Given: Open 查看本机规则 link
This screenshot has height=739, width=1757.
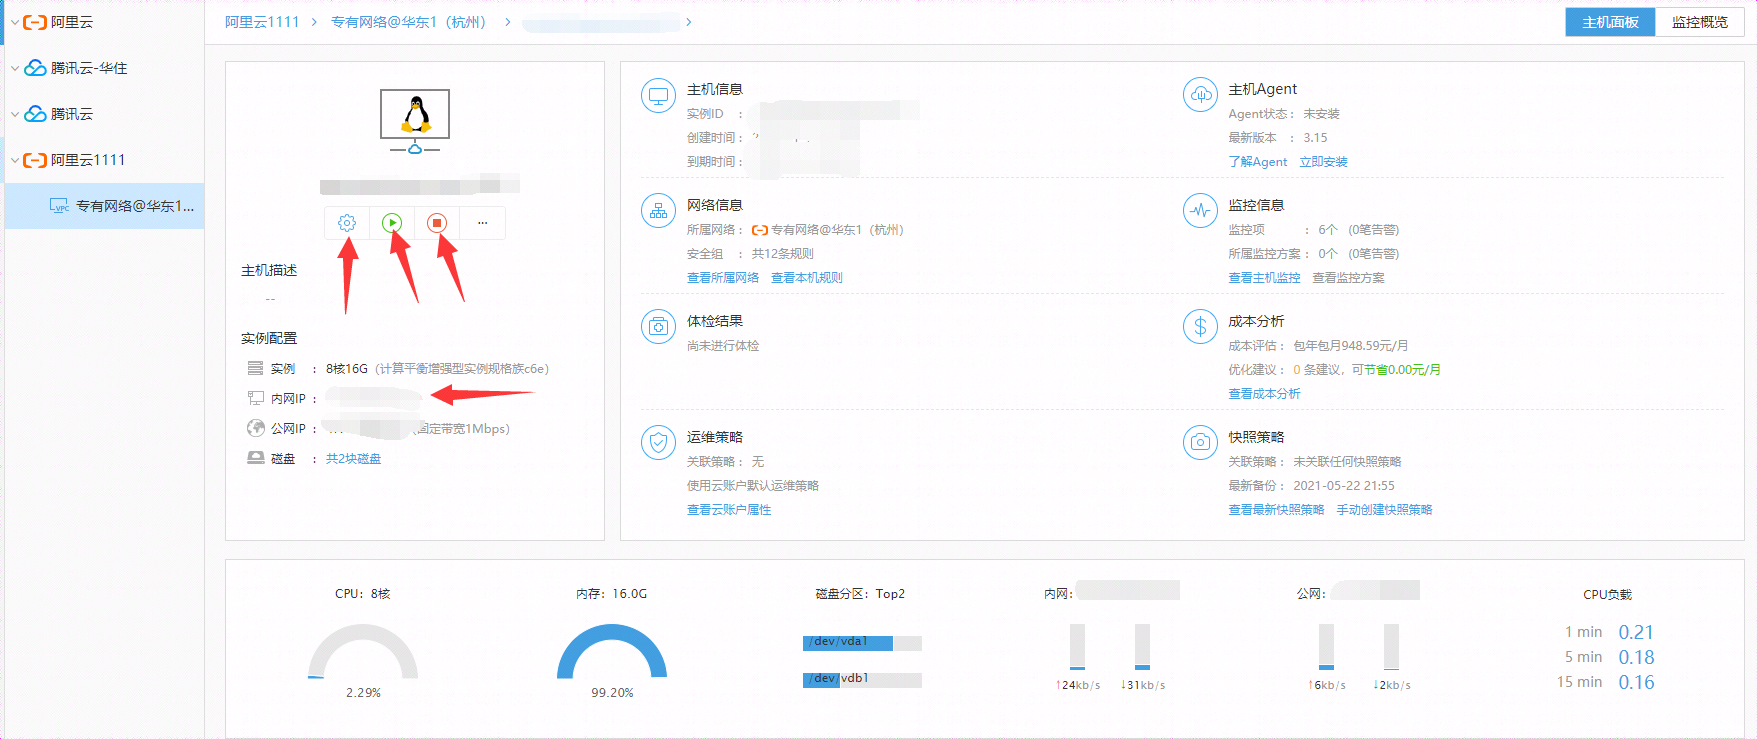Looking at the screenshot, I should coord(807,278).
